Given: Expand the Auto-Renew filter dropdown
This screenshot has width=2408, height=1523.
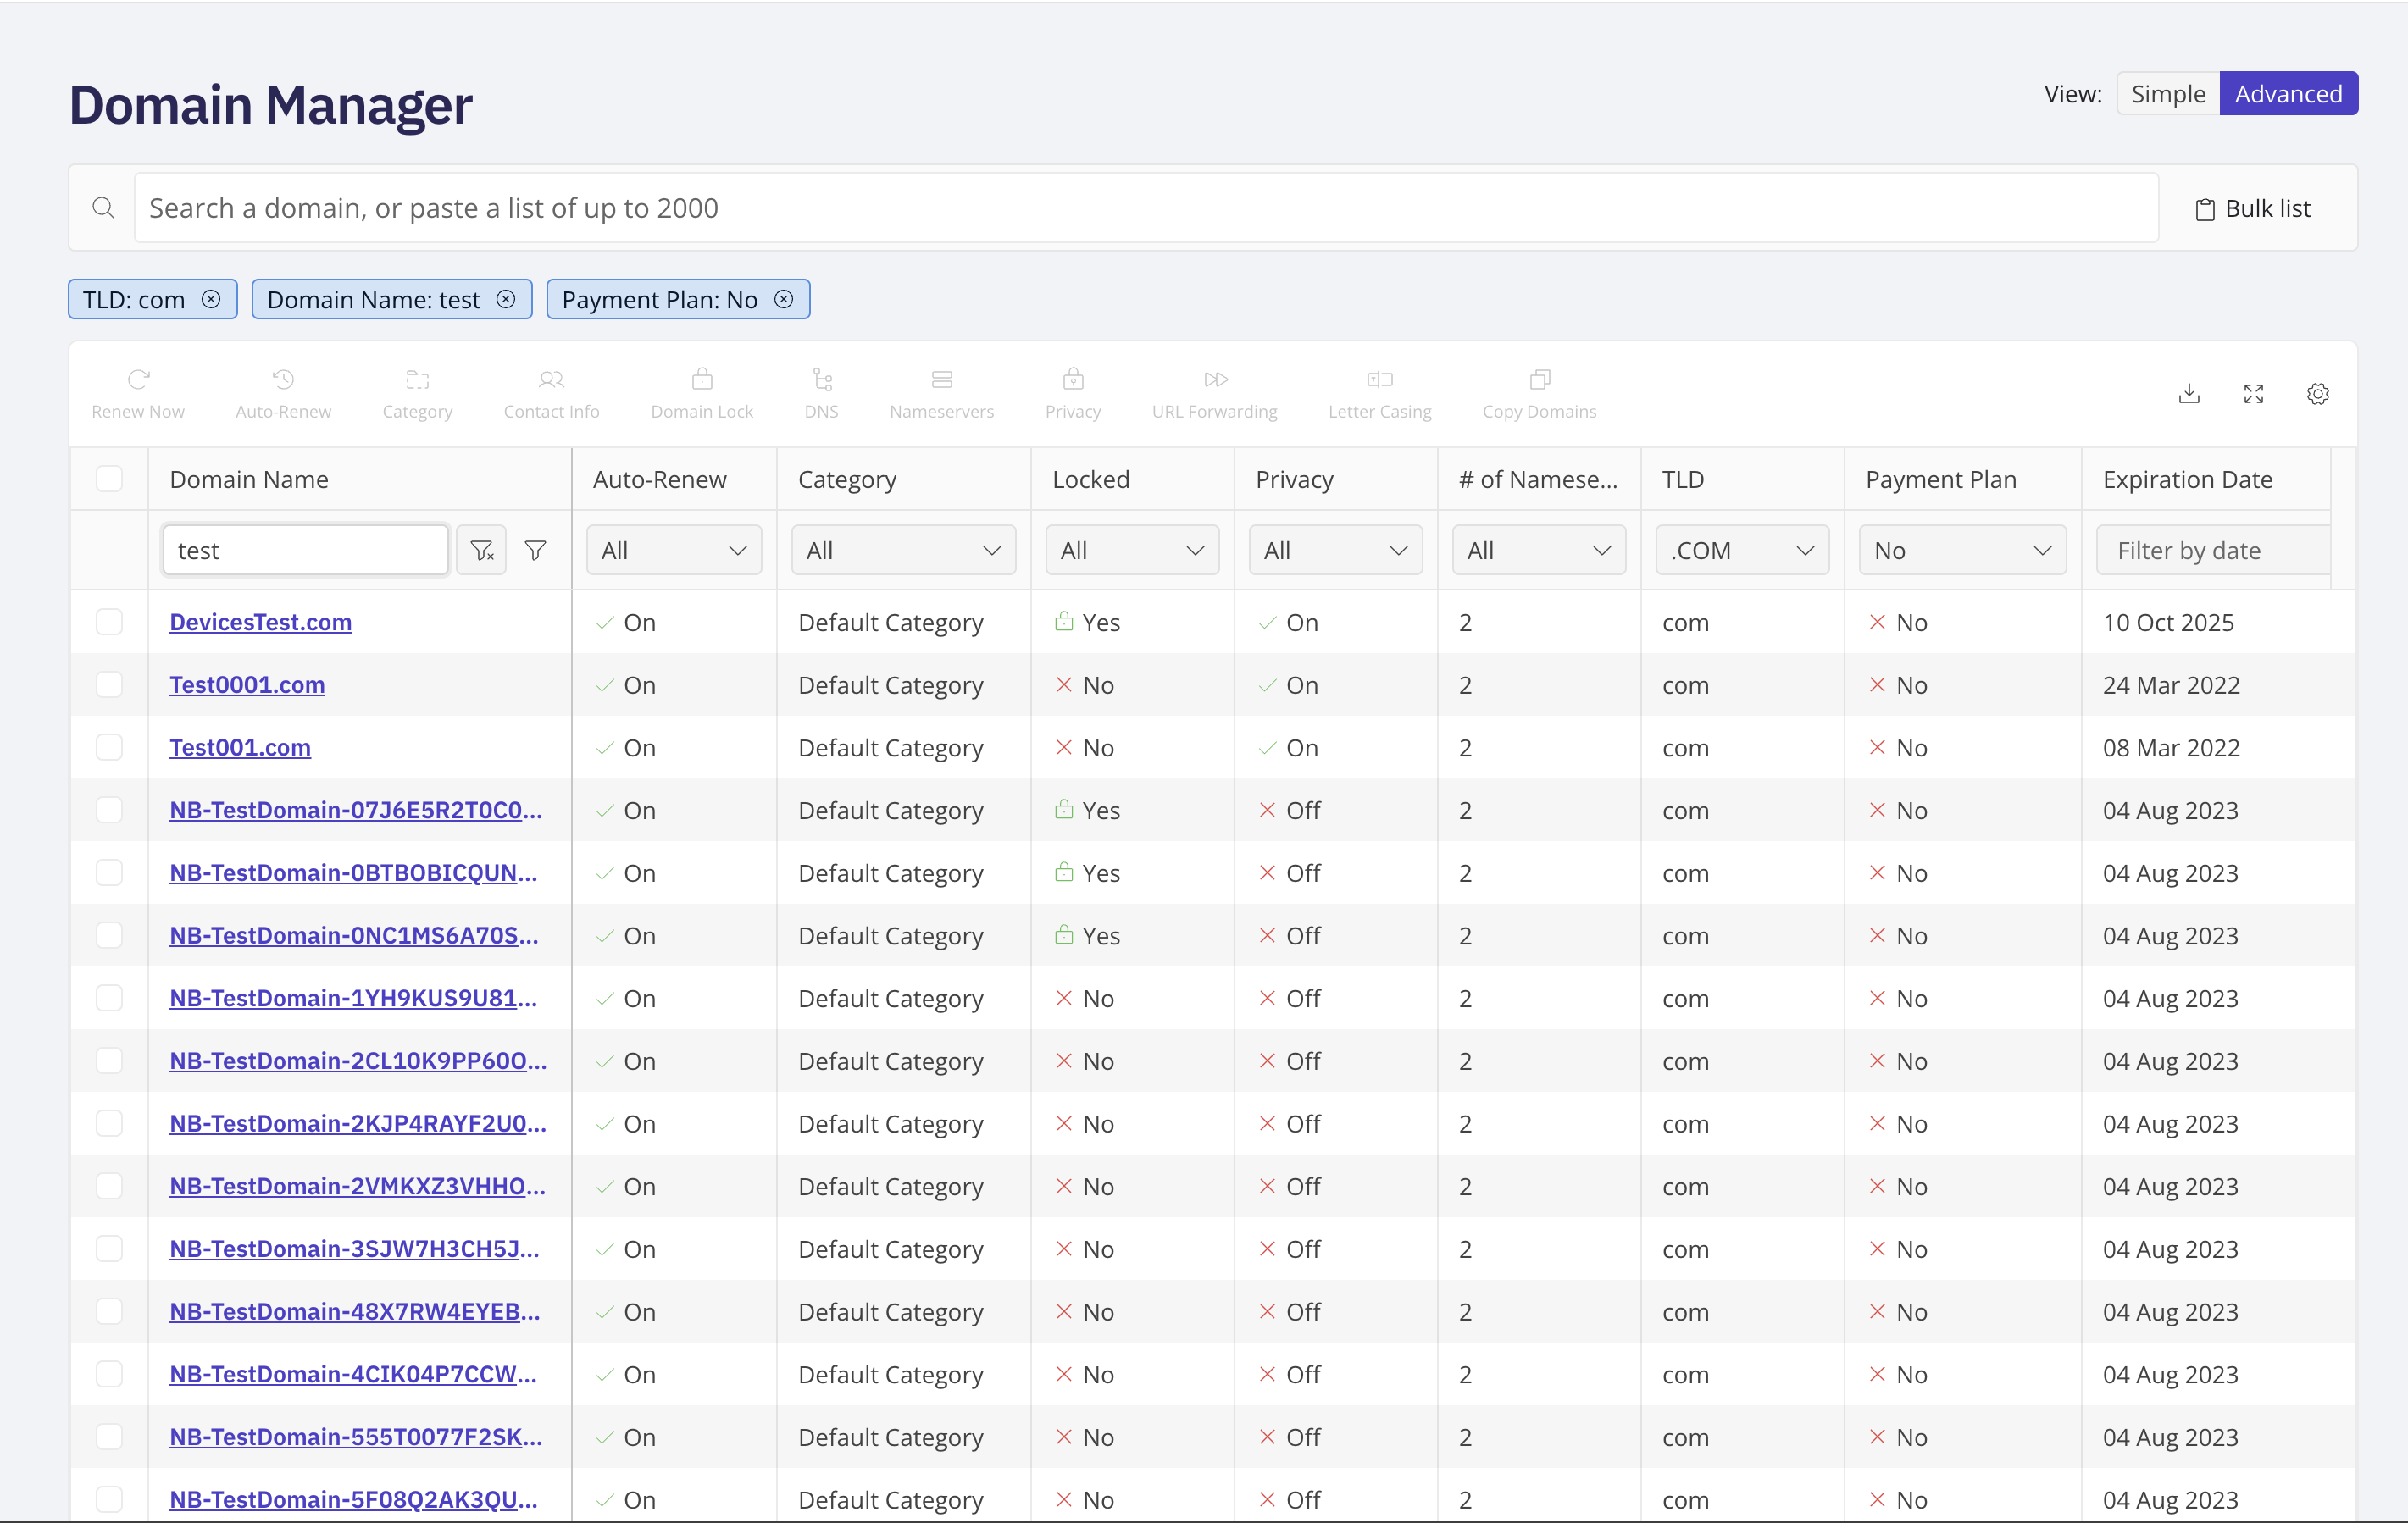Looking at the screenshot, I should pos(674,550).
